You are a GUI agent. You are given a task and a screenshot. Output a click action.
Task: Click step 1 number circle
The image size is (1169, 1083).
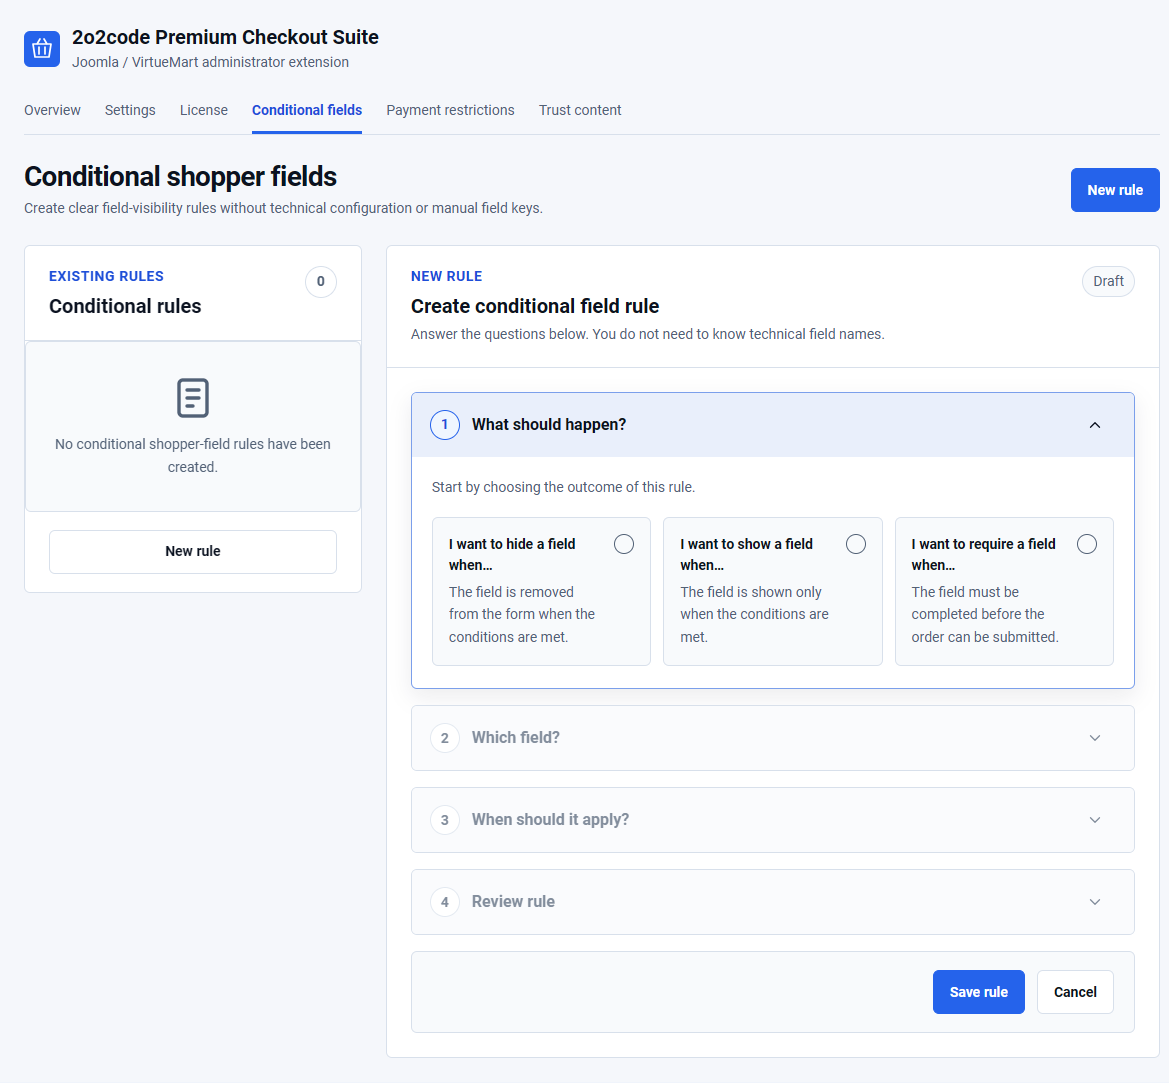coord(444,425)
